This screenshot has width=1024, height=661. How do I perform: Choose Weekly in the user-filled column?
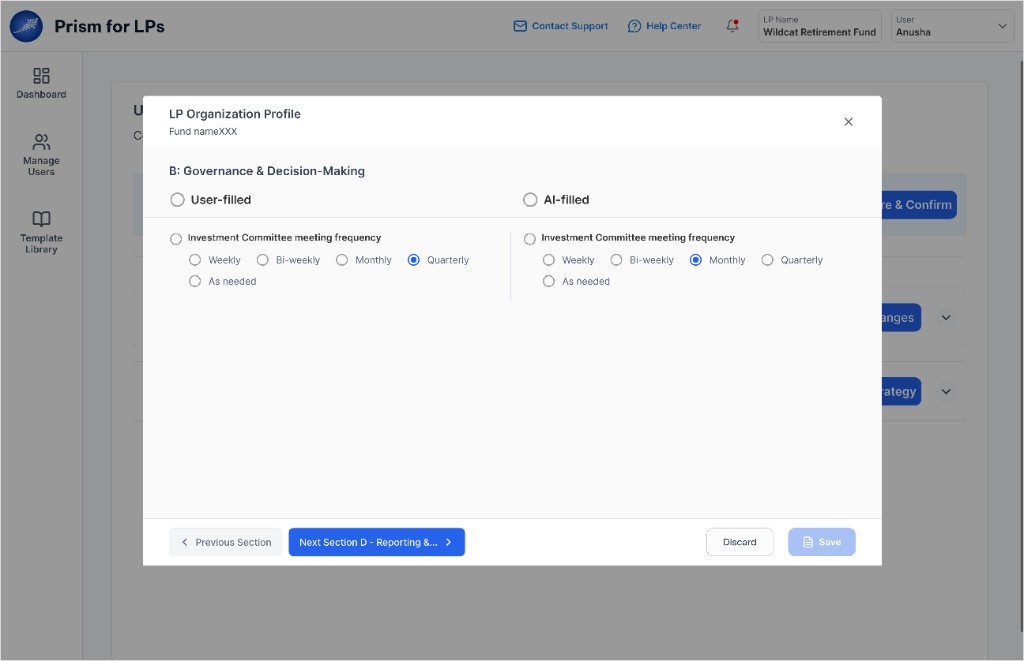(x=195, y=260)
